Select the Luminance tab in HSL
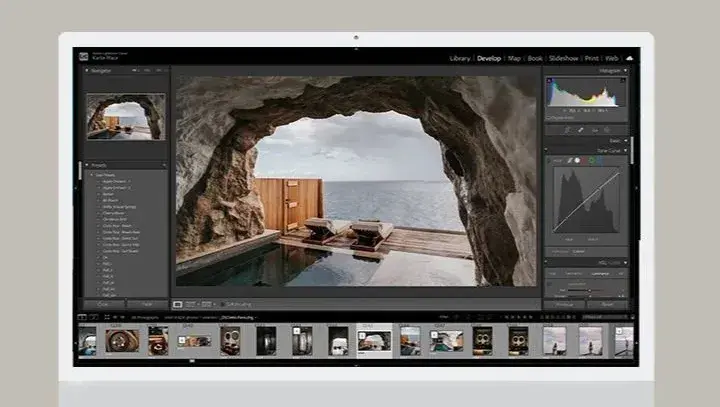 [600, 273]
